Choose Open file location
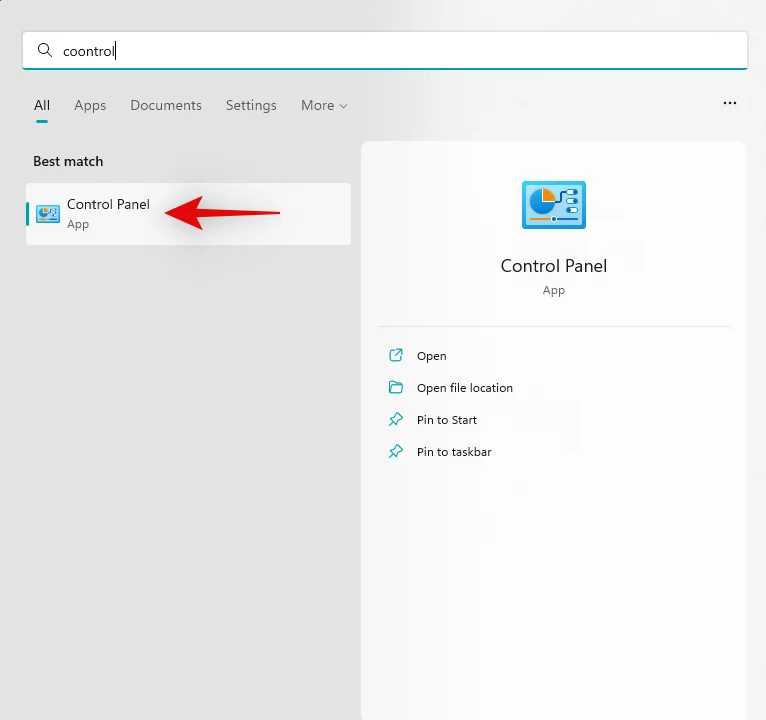The width and height of the screenshot is (766, 720). [464, 388]
